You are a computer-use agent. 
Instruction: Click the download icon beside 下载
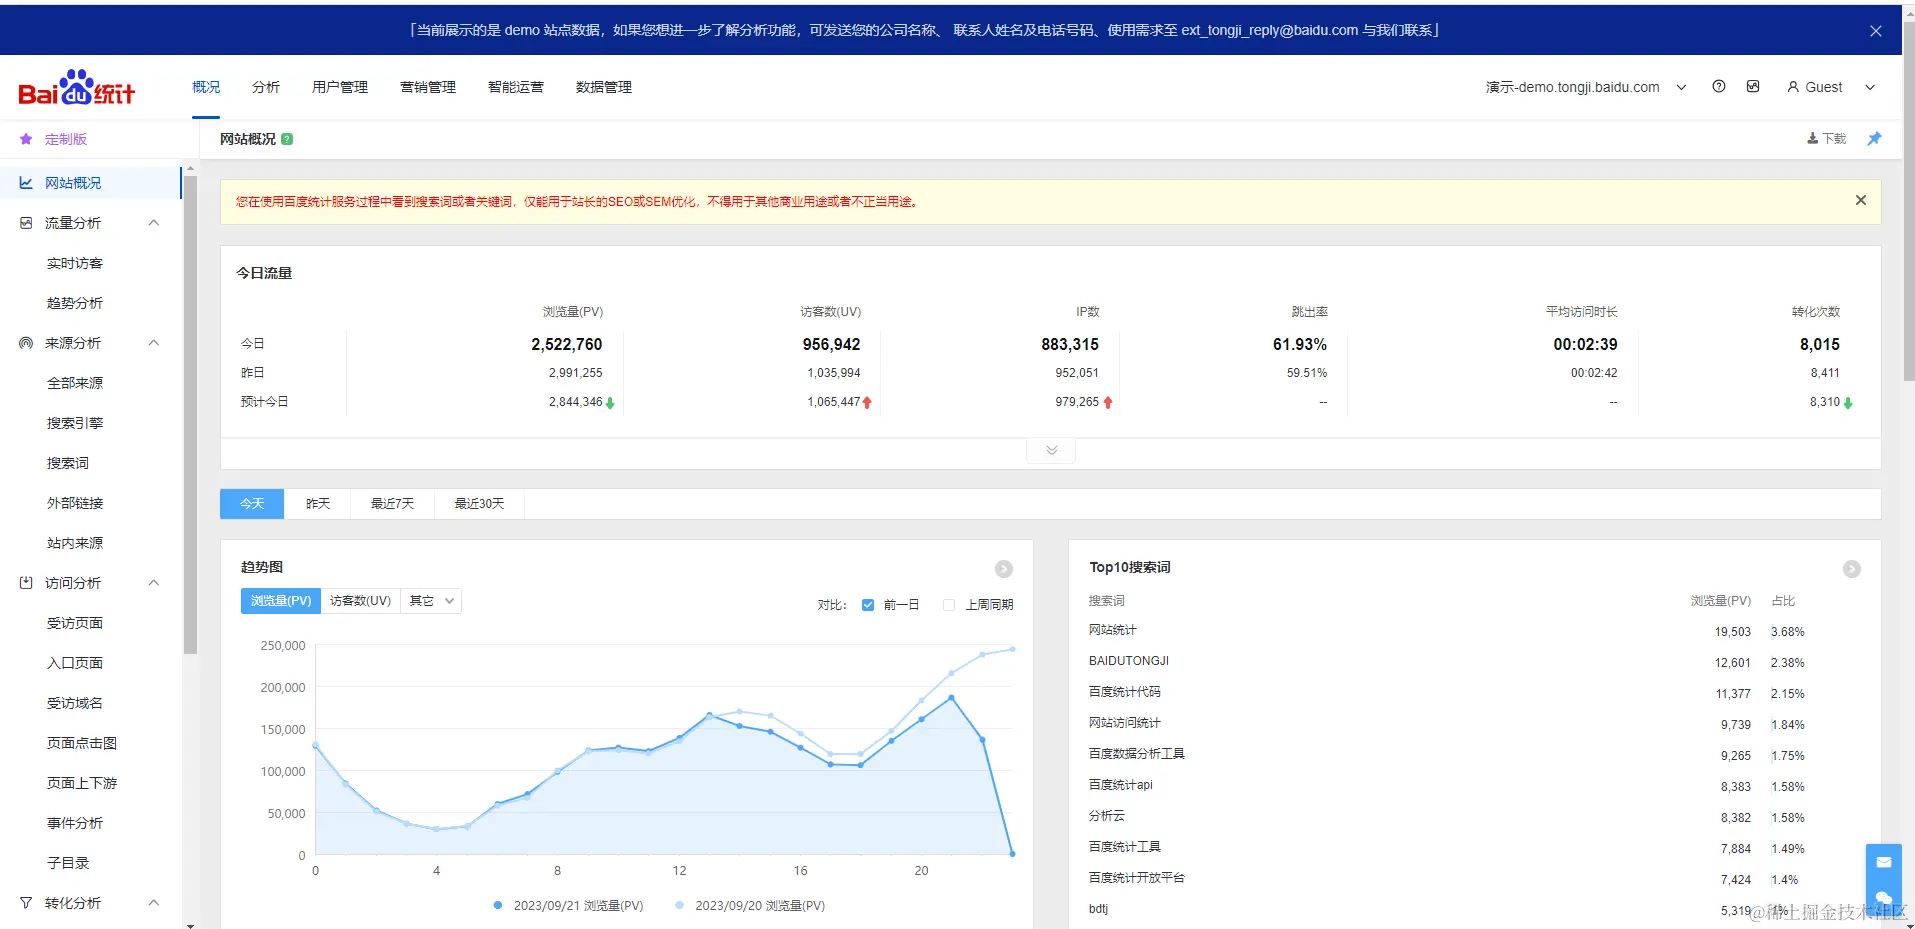pyautogui.click(x=1813, y=139)
